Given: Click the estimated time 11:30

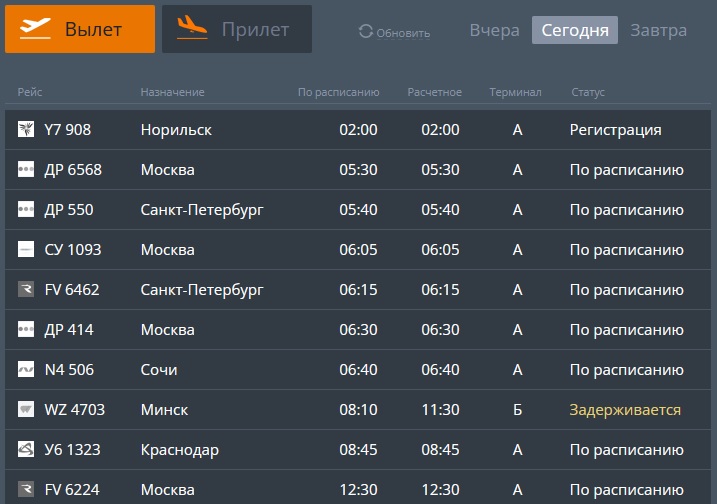Looking at the screenshot, I should (x=440, y=410).
